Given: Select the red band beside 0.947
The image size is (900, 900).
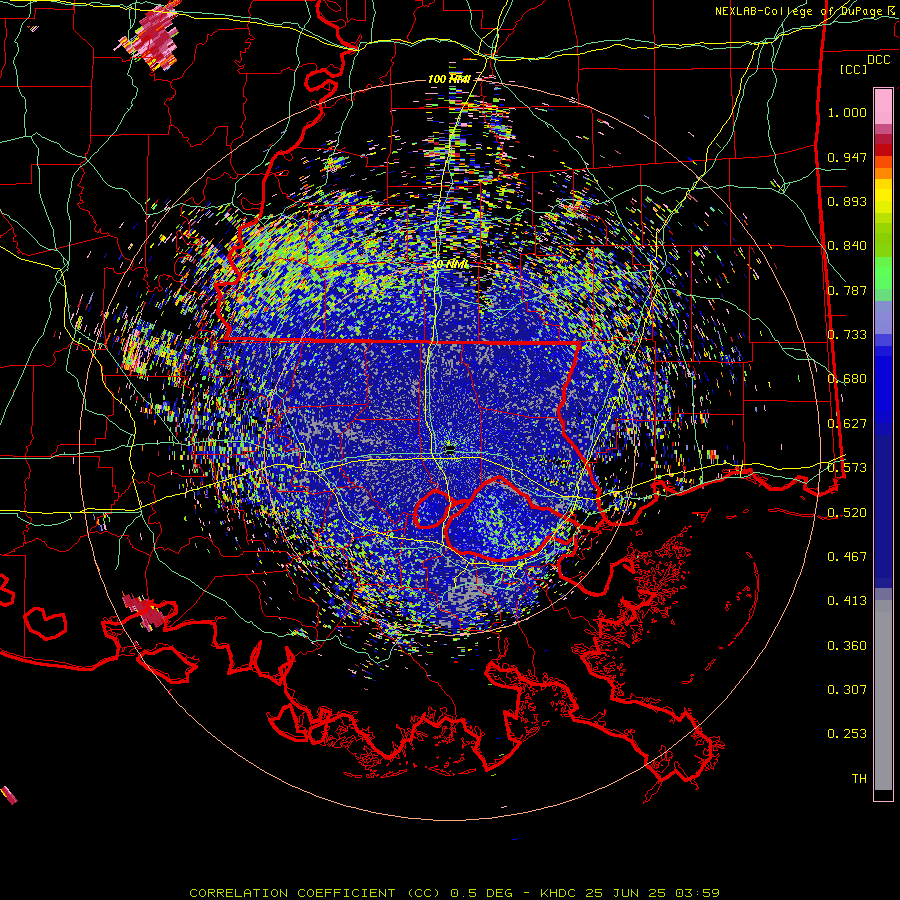Looking at the screenshot, I should pos(883,150).
